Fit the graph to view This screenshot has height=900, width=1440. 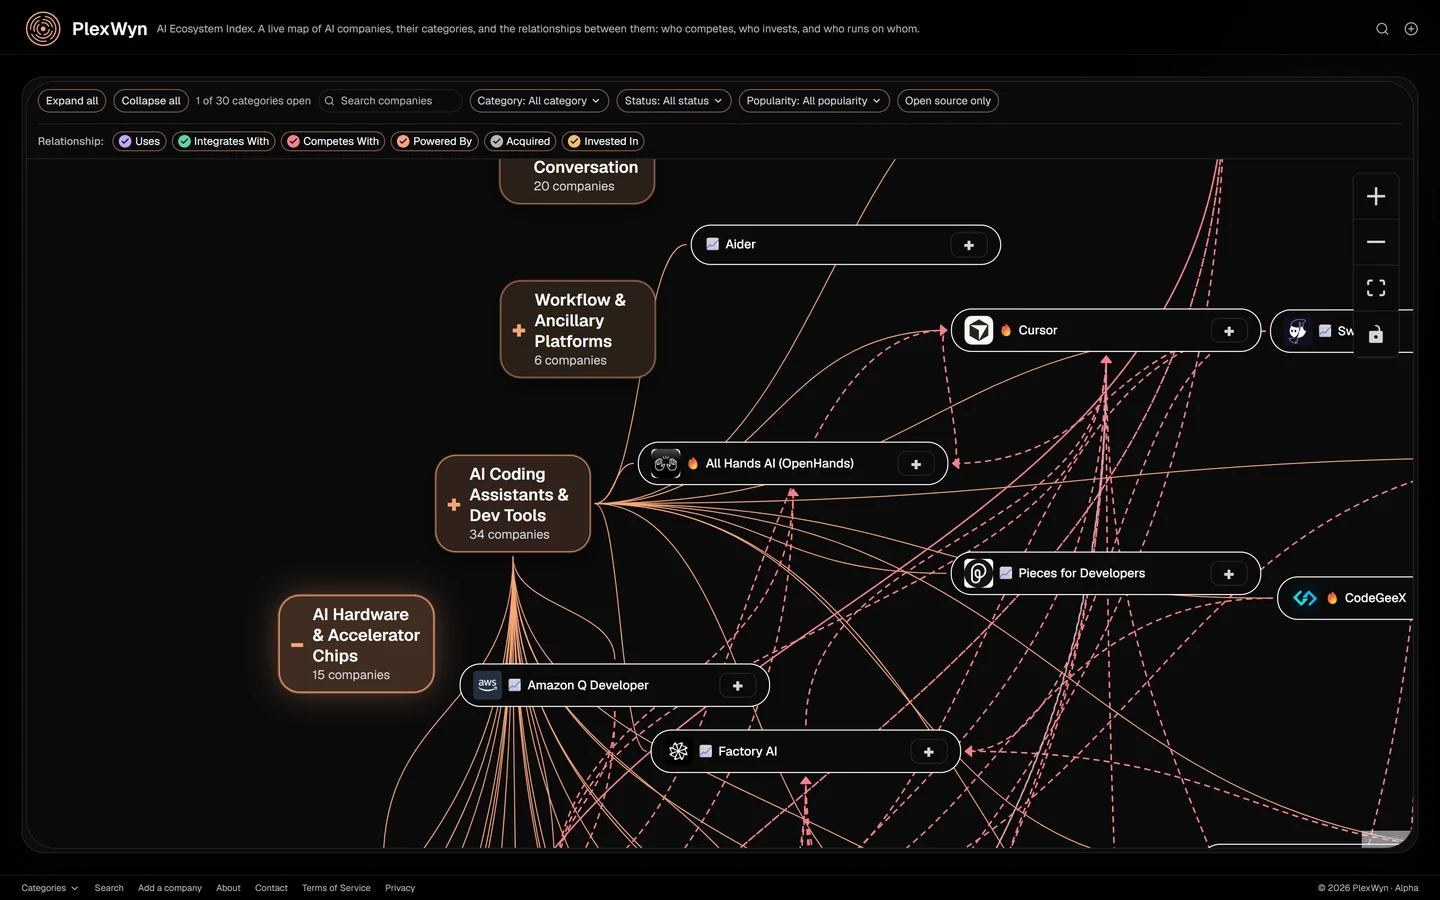pyautogui.click(x=1376, y=288)
